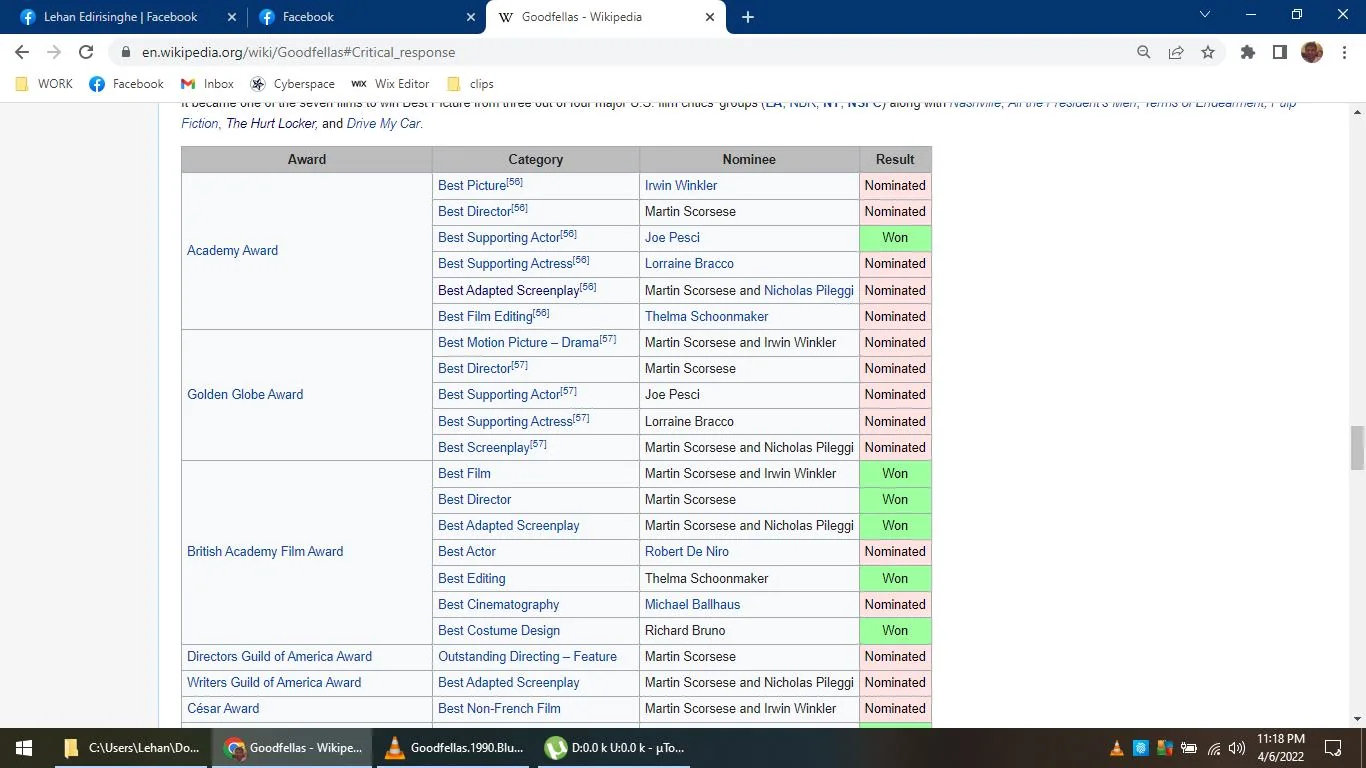1366x768 pixels.
Task: Switch to VLC Goodfellas.1990 taskbar window
Action: coord(456,748)
